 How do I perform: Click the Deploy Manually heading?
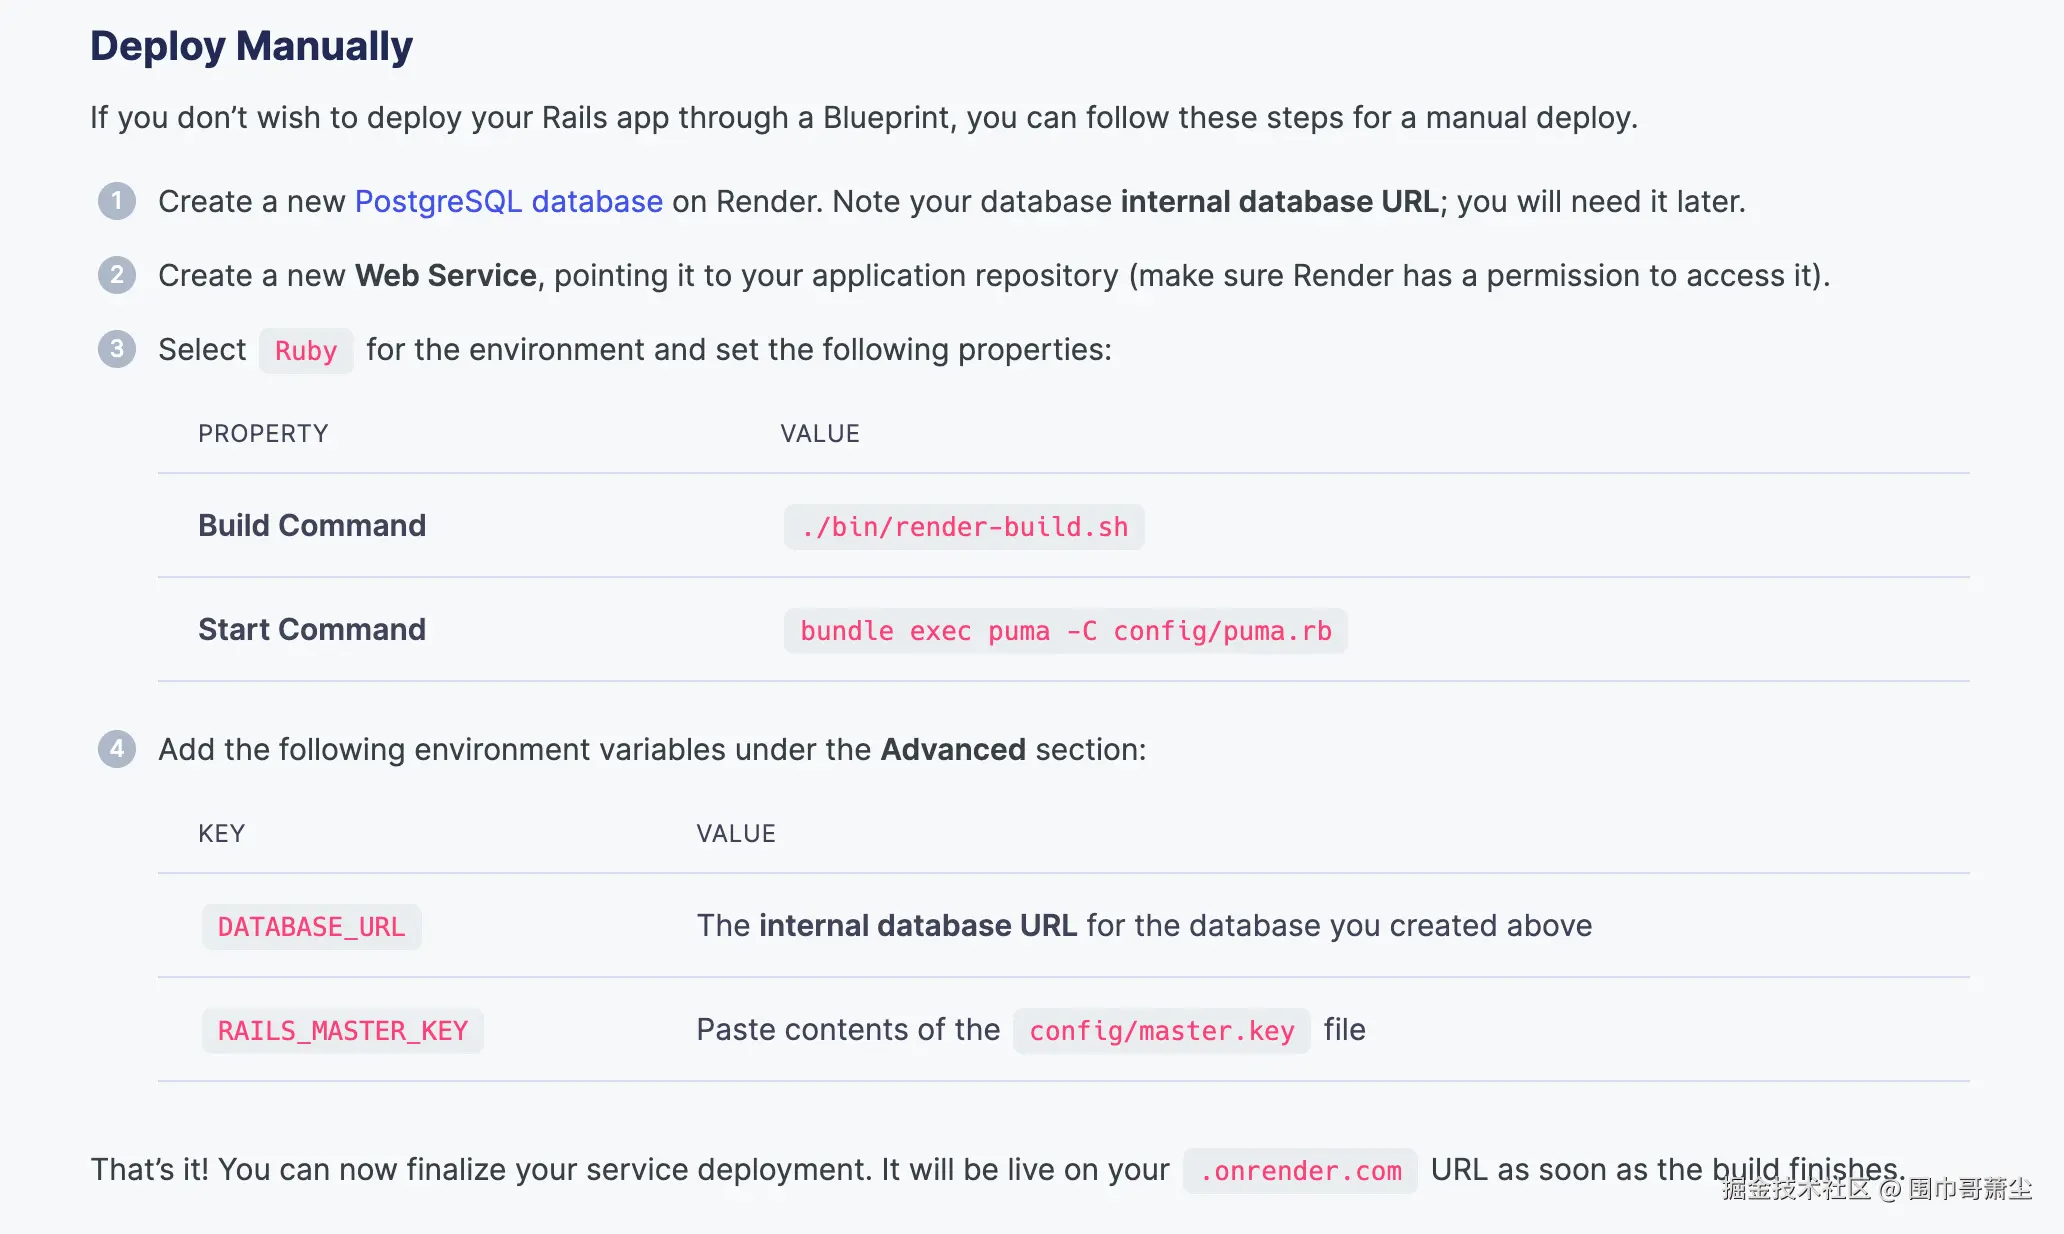point(251,46)
